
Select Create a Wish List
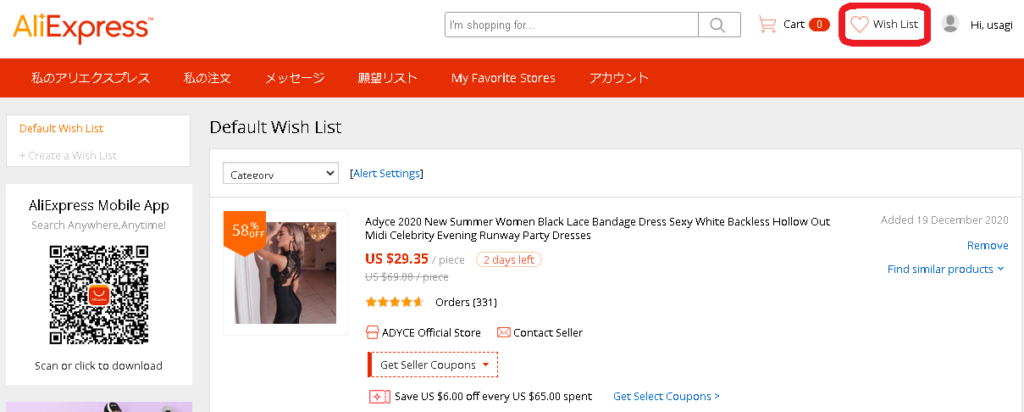[x=68, y=155]
